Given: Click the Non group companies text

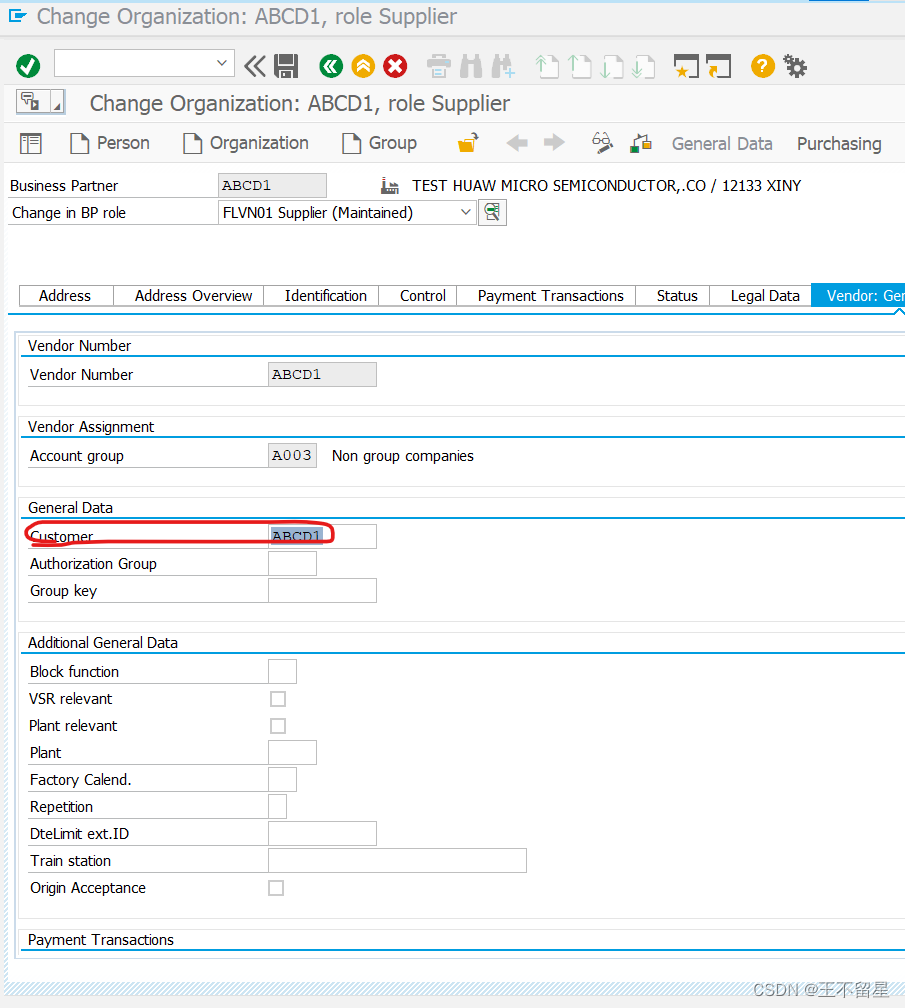Looking at the screenshot, I should click(x=402, y=456).
